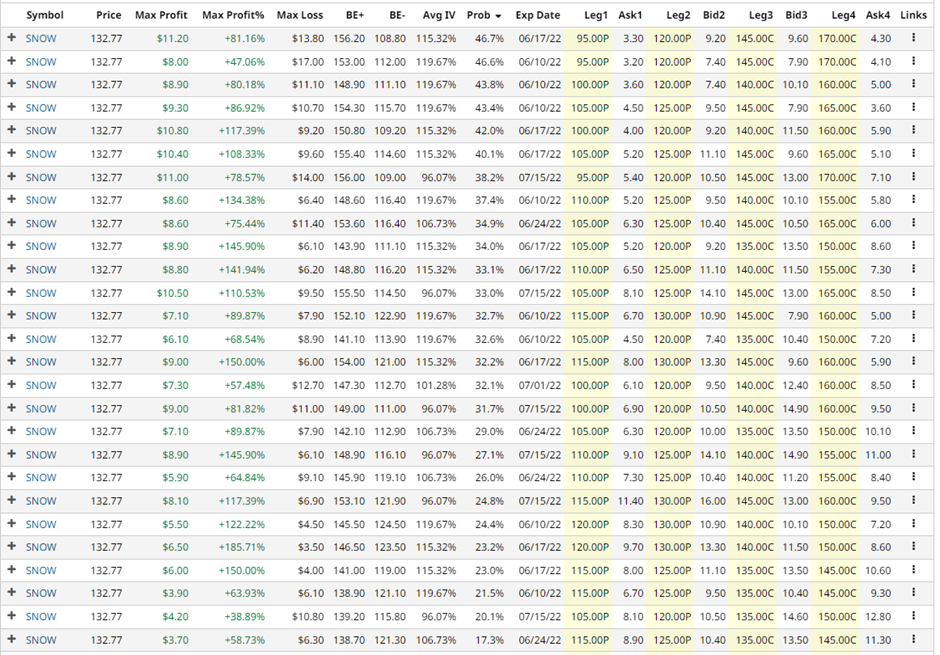940x655 pixels.
Task: Sort table by Max Profit header
Action: tap(161, 15)
